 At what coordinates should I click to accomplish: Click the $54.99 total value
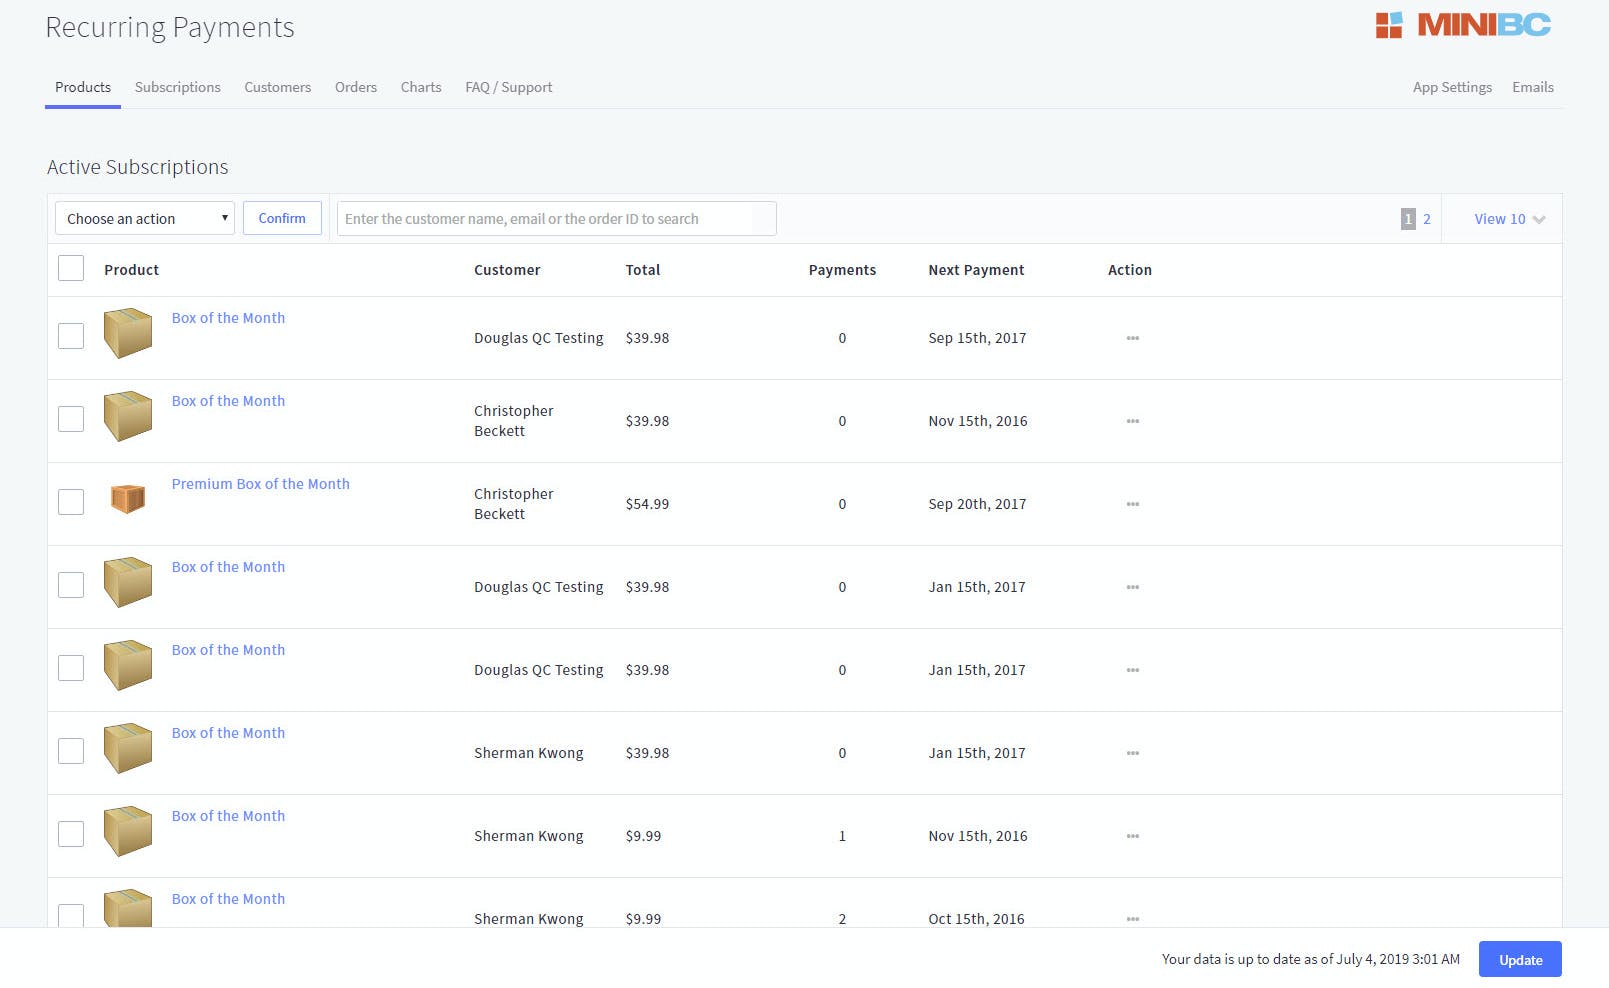[x=647, y=504]
